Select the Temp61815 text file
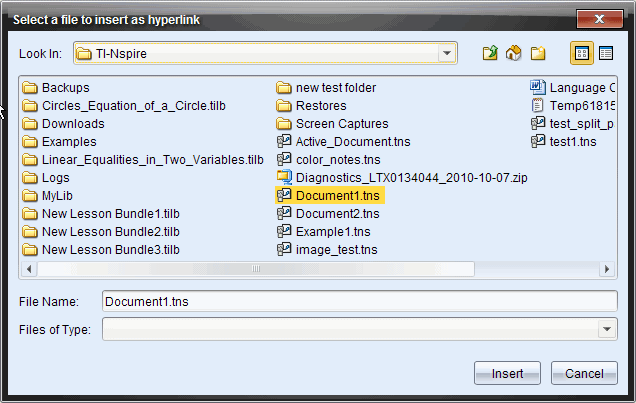Viewport: 636px width, 403px height. (581, 106)
